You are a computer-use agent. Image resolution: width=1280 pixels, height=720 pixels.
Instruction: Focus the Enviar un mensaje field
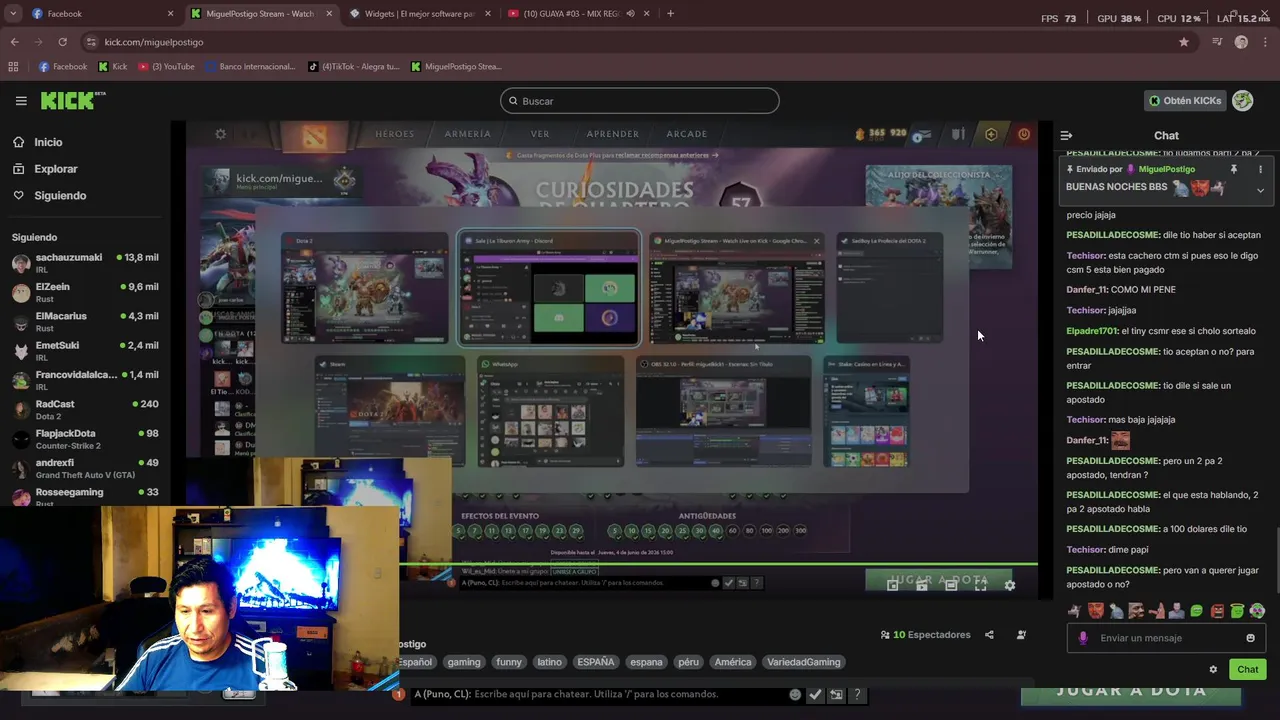point(1166,638)
